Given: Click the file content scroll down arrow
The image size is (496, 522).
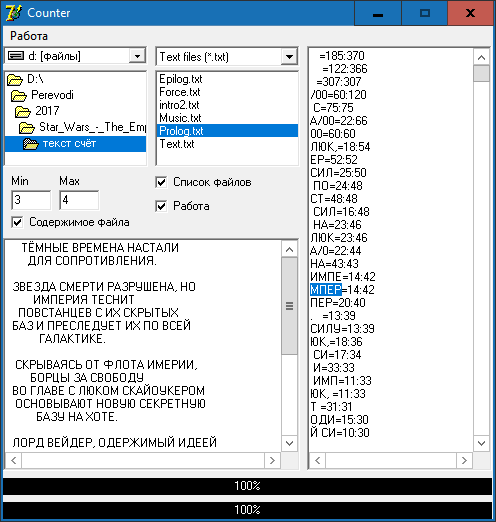Looking at the screenshot, I should (x=289, y=443).
